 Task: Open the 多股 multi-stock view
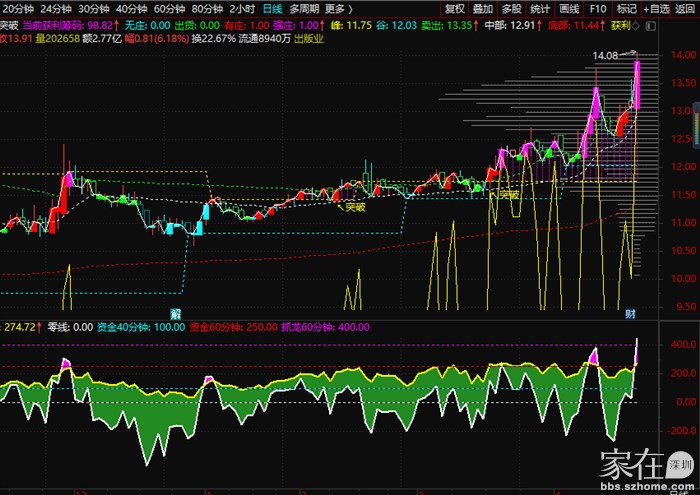tap(510, 7)
